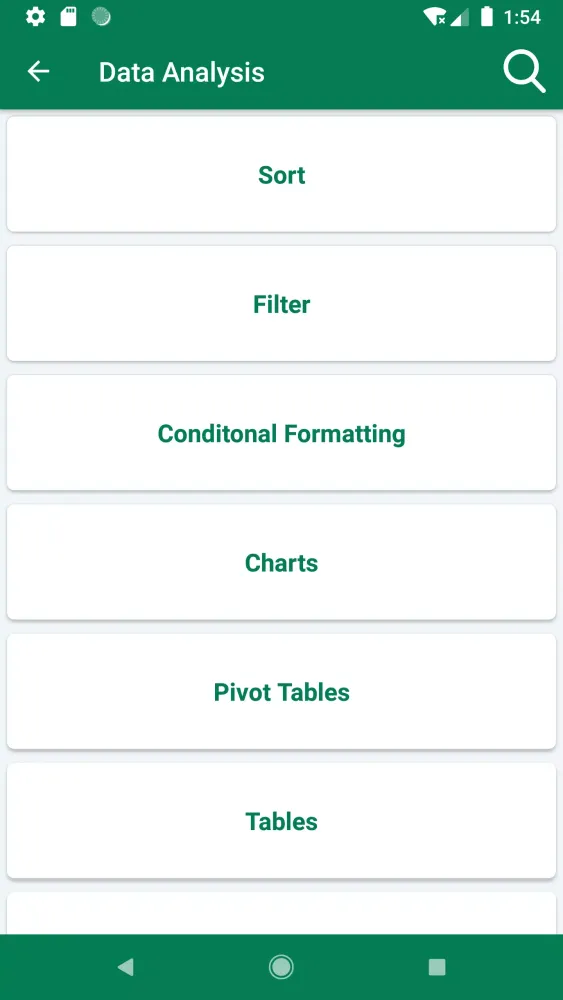Image resolution: width=563 pixels, height=1000 pixels.
Task: Open the Filter topic card
Action: (281, 304)
